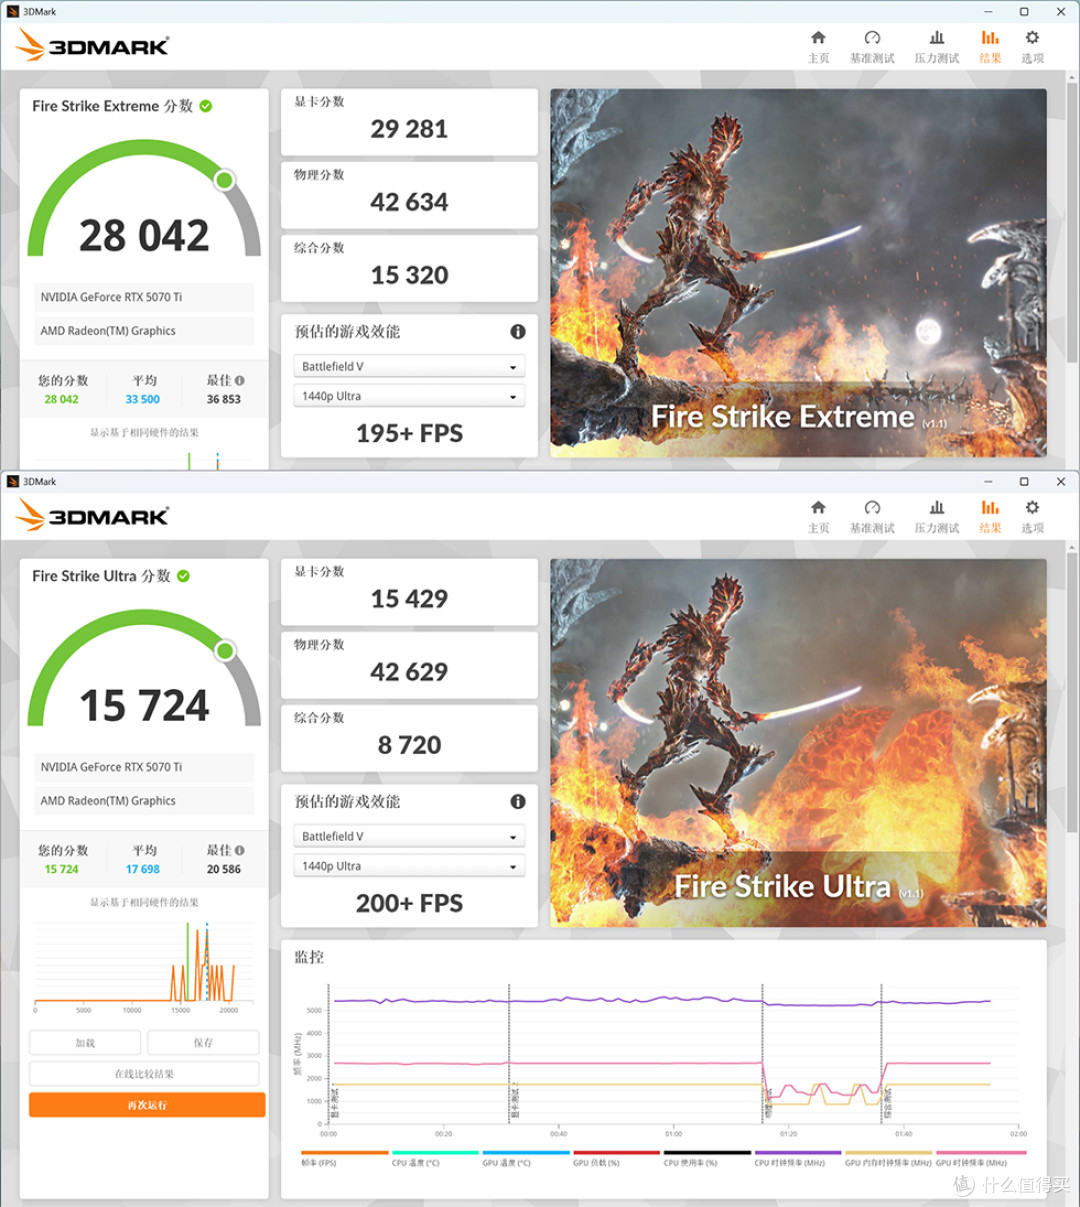Select the Results (结果) tab in the Fire Strike Extreme window
Viewport: 1080px width, 1207px height.
click(990, 46)
